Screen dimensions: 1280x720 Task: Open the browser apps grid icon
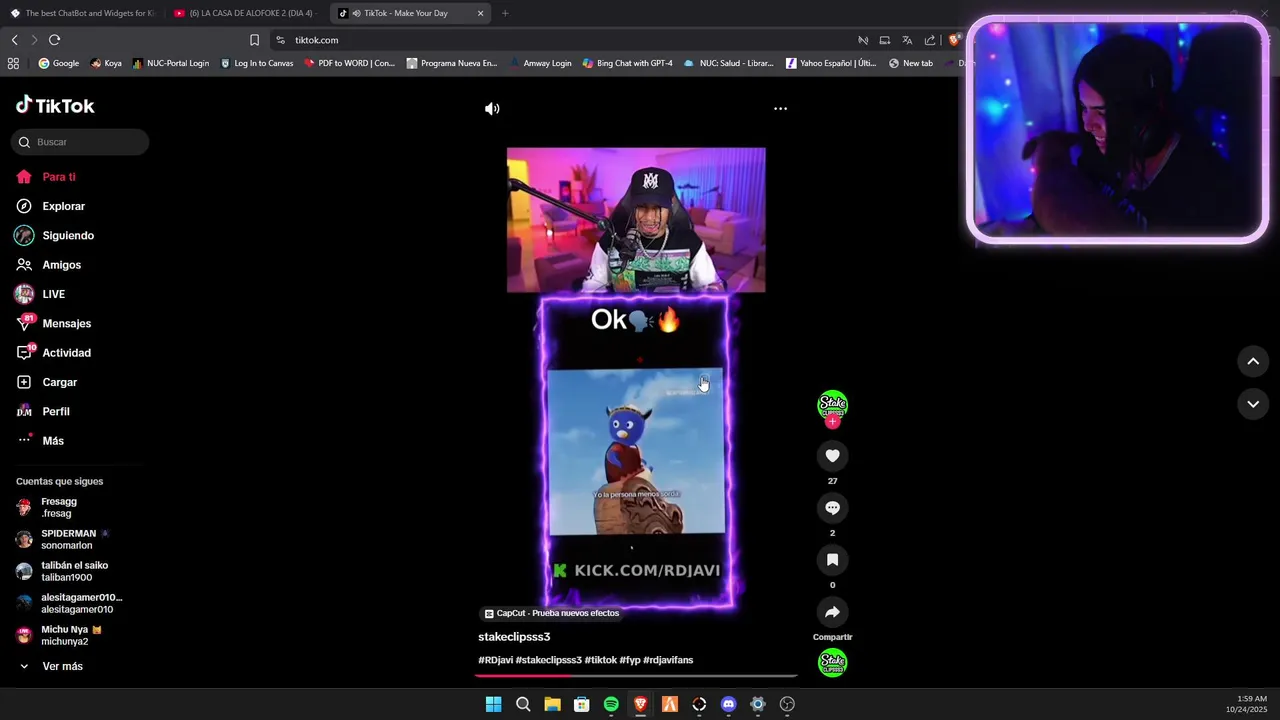tap(13, 63)
